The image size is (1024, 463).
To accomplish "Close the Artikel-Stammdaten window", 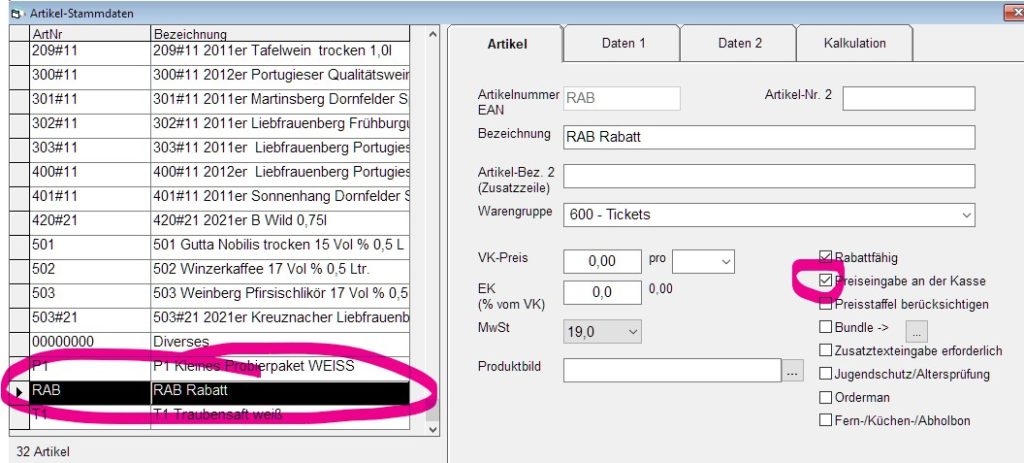I will (x=1015, y=12).
